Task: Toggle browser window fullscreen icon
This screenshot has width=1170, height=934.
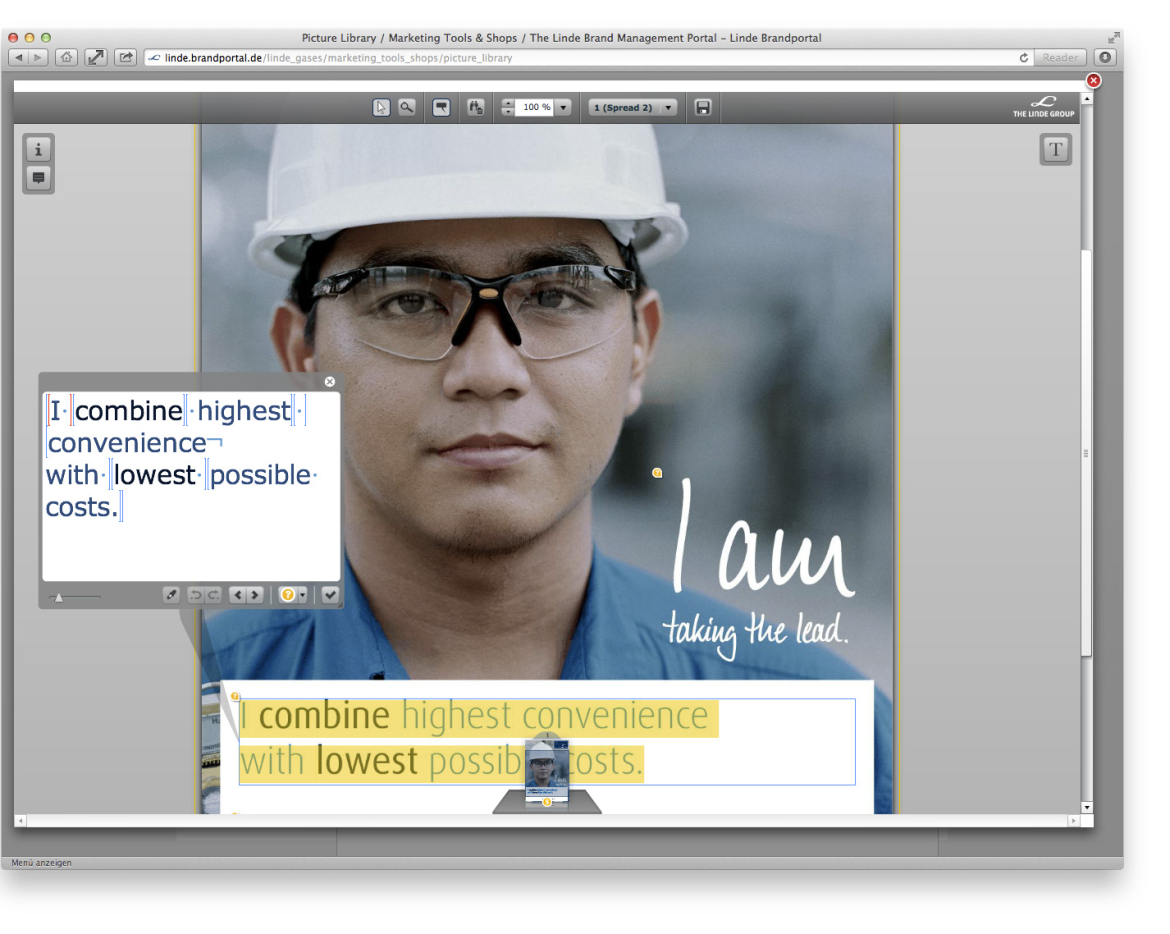Action: pyautogui.click(x=1113, y=37)
